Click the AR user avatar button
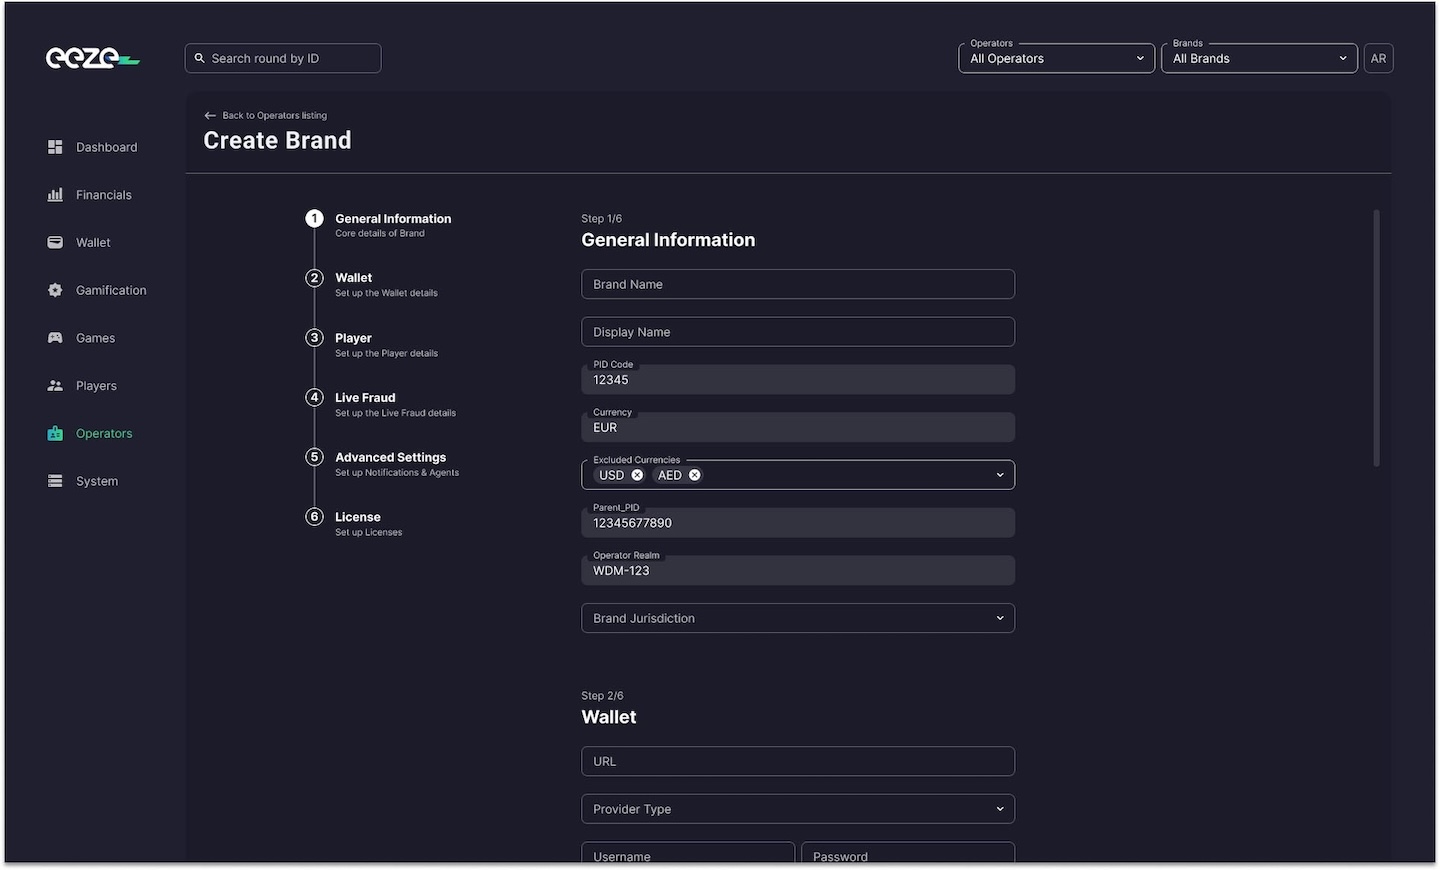Viewport: 1440px width, 870px height. tap(1378, 59)
